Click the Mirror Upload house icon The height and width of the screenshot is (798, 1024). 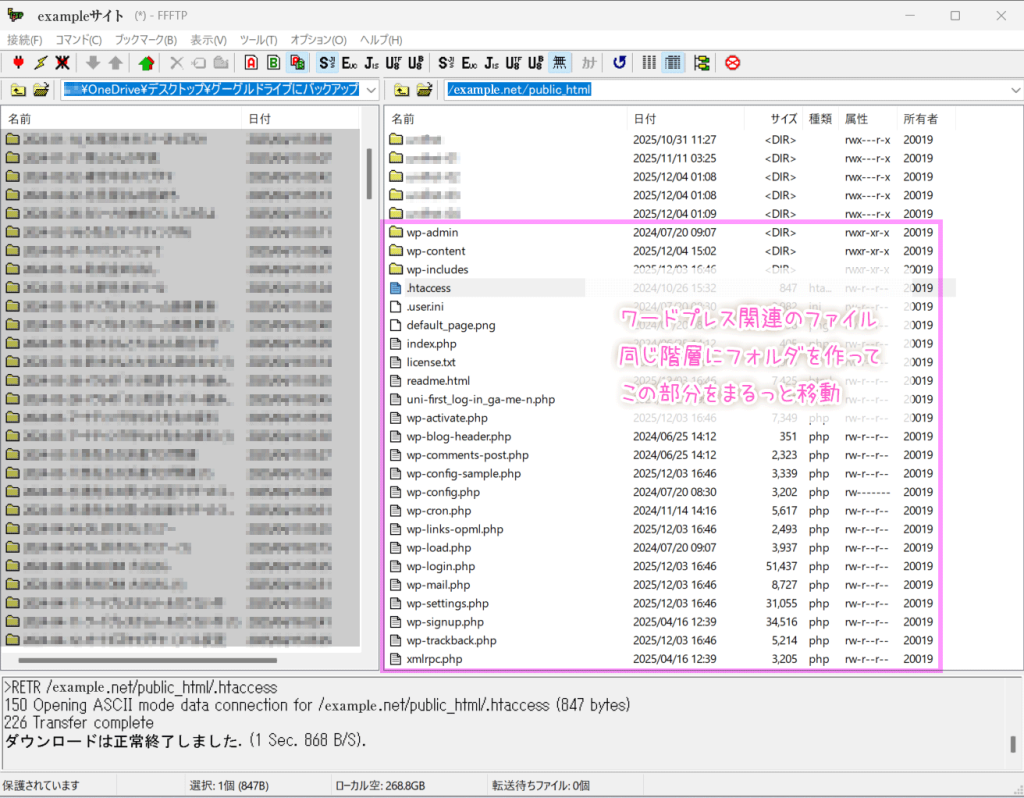click(147, 63)
